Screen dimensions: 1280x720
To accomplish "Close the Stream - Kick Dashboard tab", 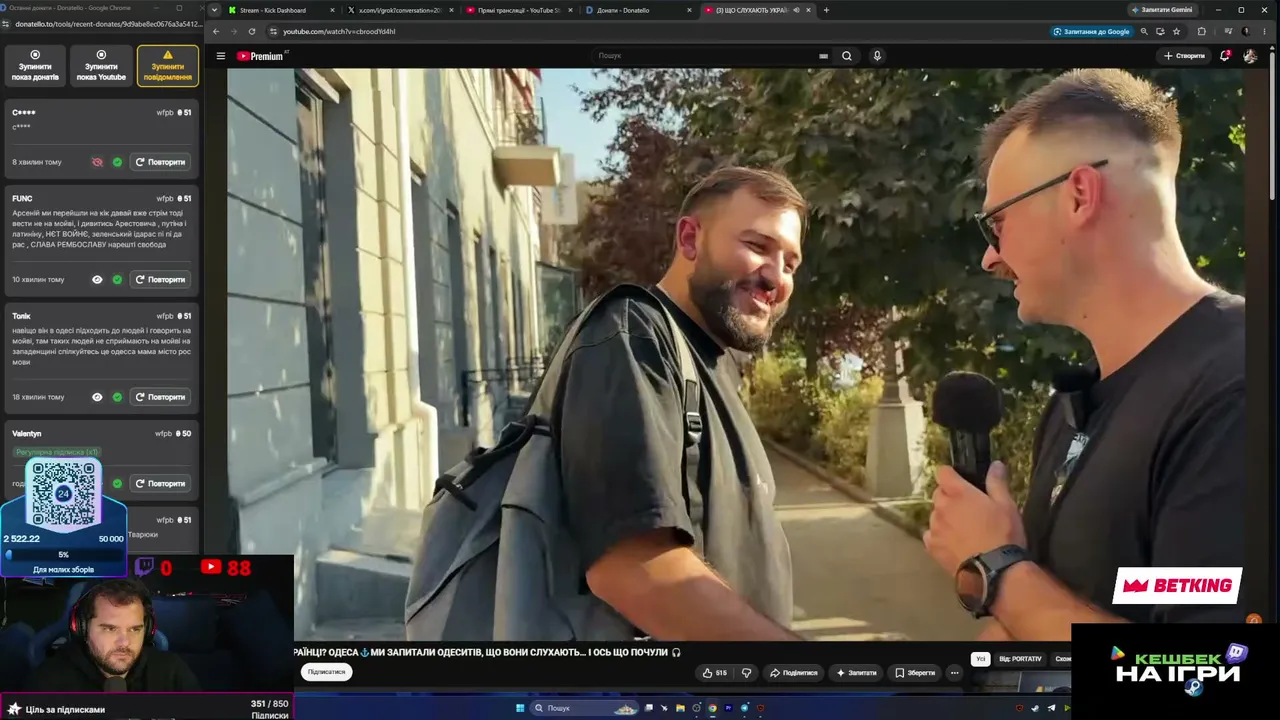I will pos(333,10).
